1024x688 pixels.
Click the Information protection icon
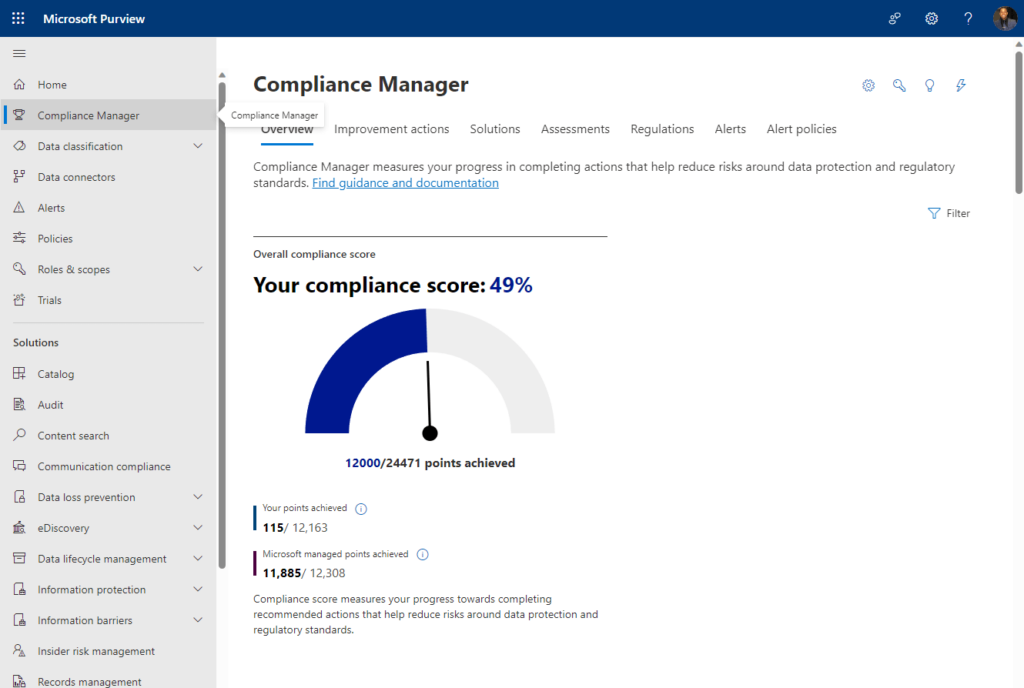(20, 589)
